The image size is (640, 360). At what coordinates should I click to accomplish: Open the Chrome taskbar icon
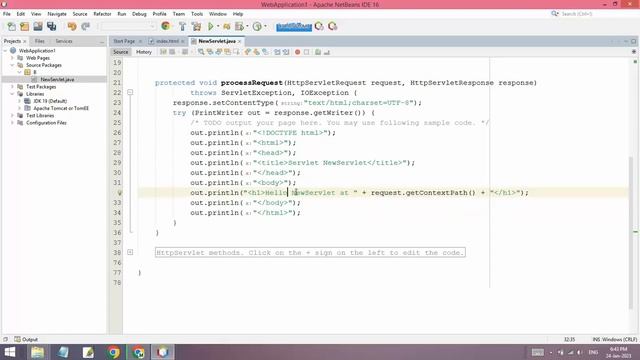pos(113,352)
